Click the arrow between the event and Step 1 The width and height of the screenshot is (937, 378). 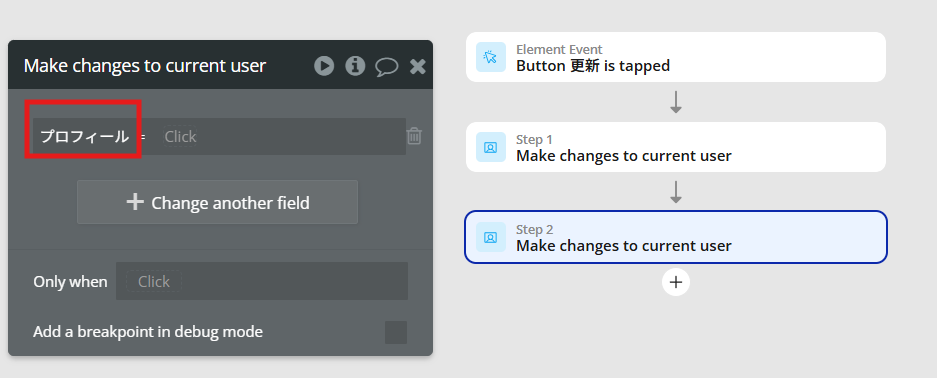(x=676, y=103)
